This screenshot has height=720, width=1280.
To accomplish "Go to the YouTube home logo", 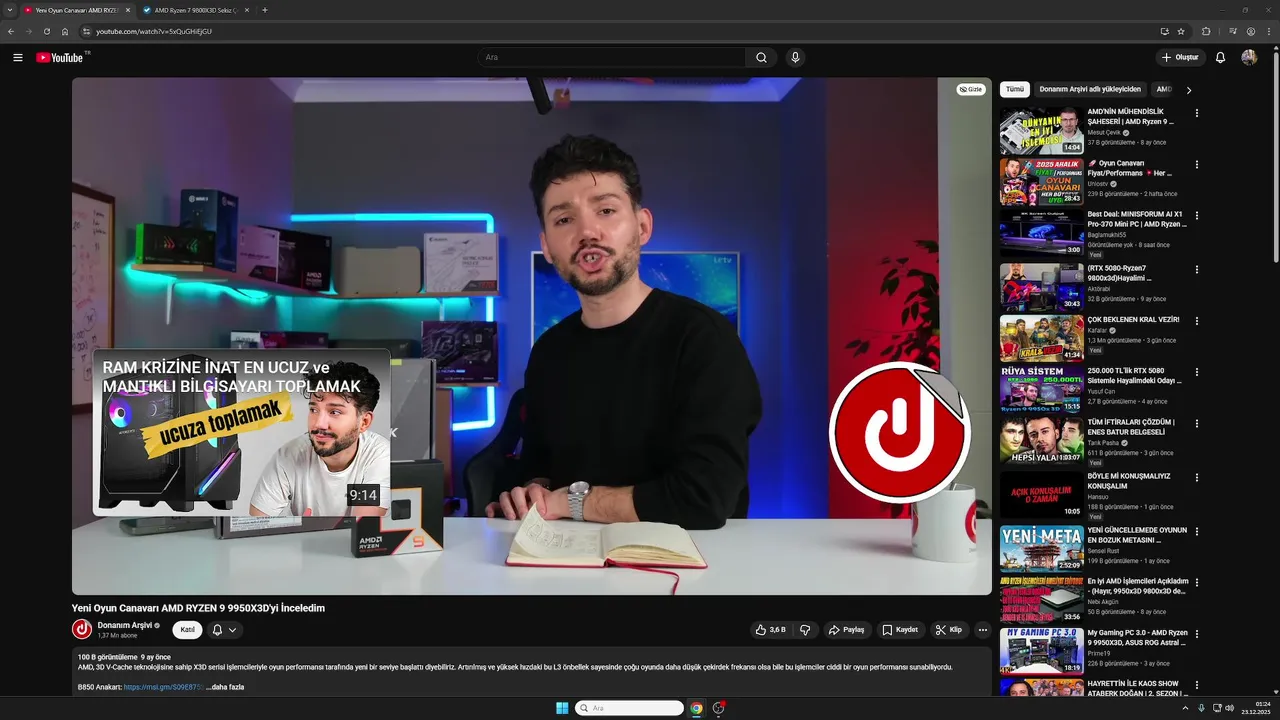I will (x=60, y=57).
